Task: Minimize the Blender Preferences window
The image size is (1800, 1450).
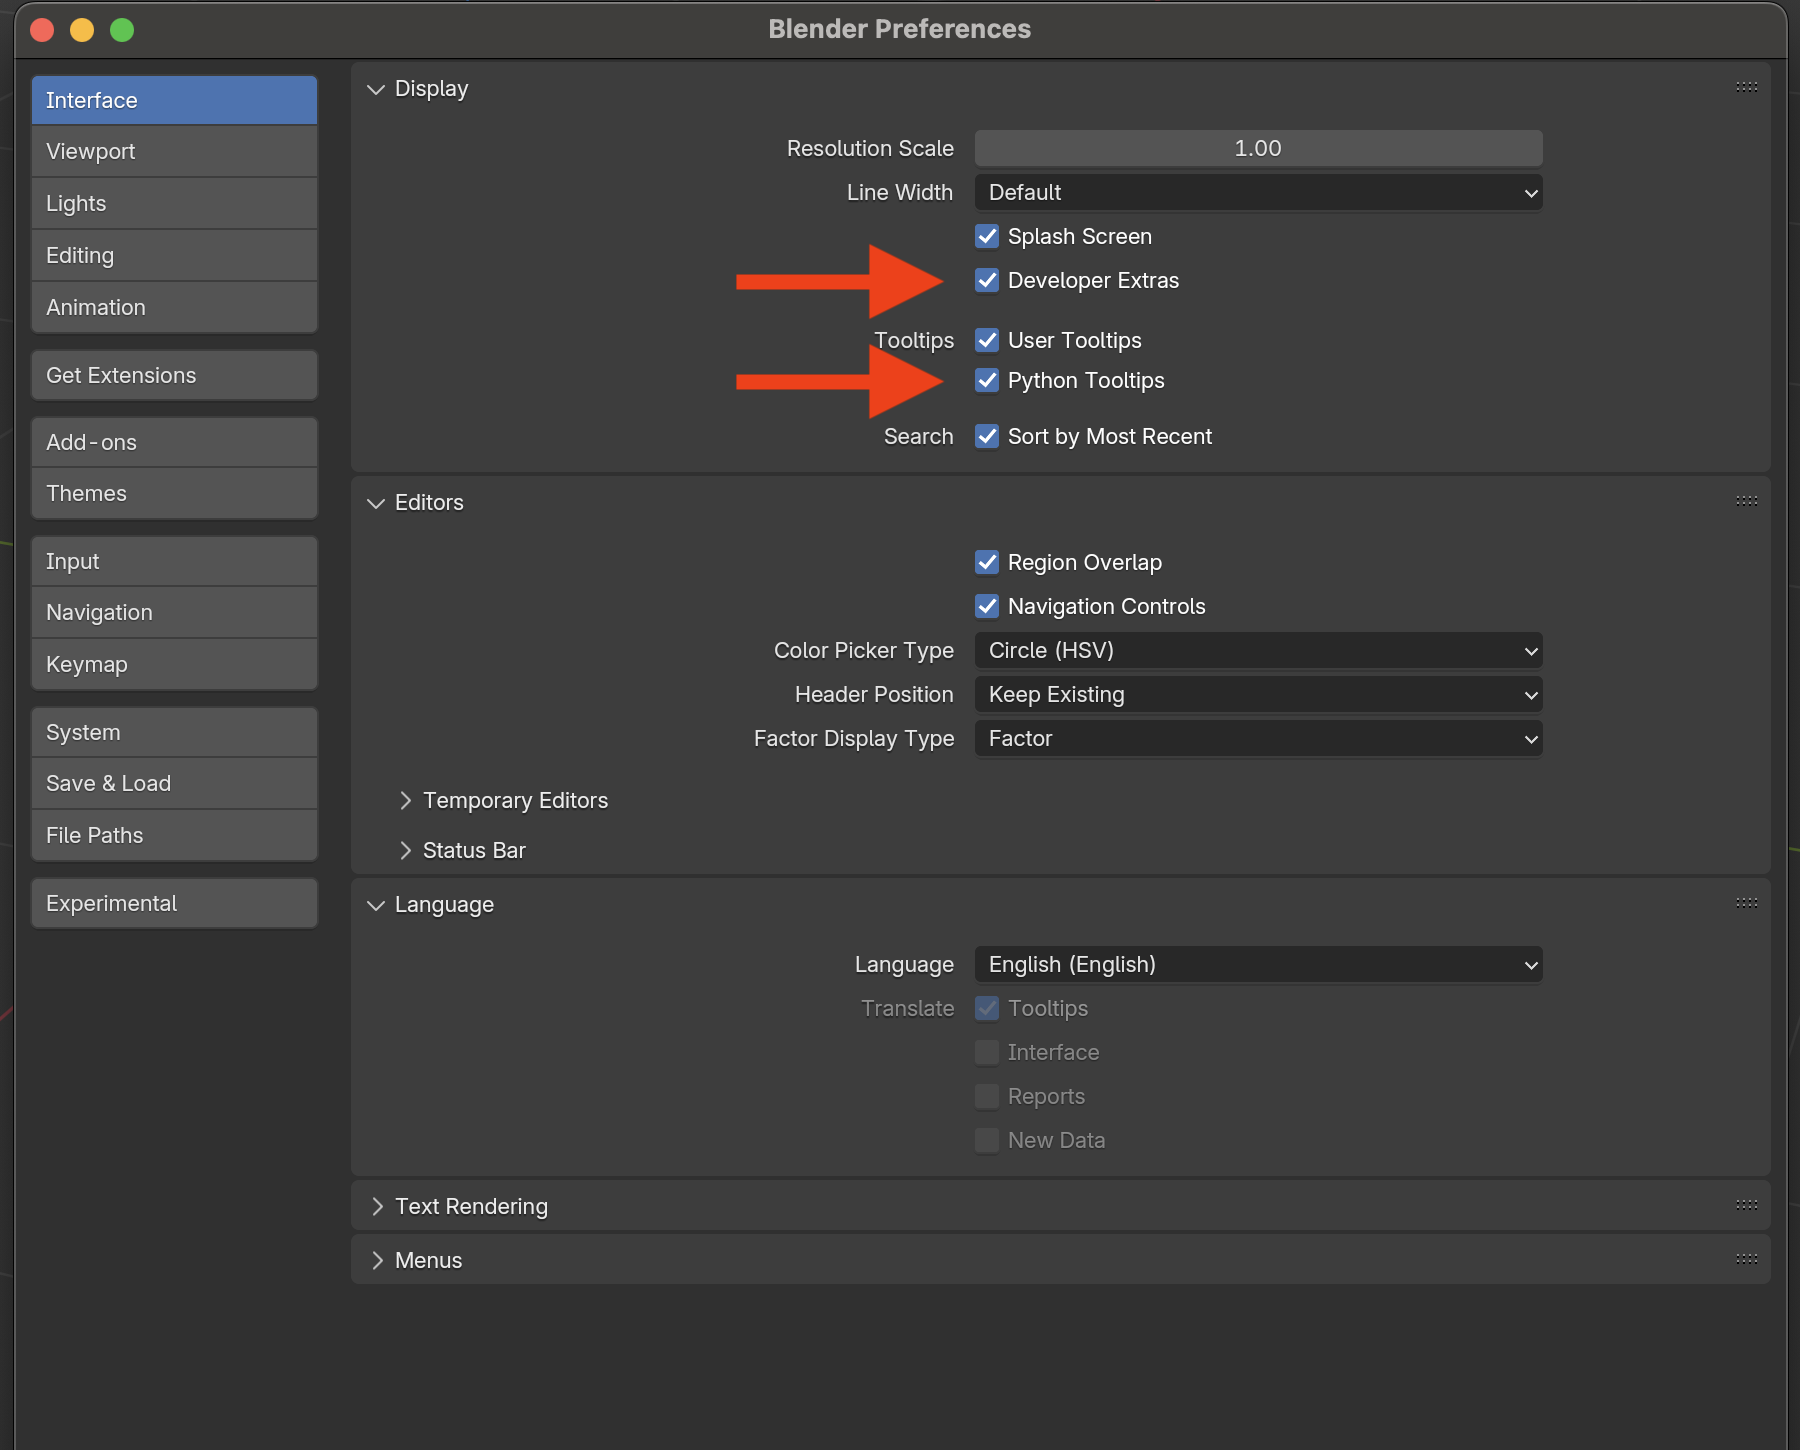Action: 82,30
